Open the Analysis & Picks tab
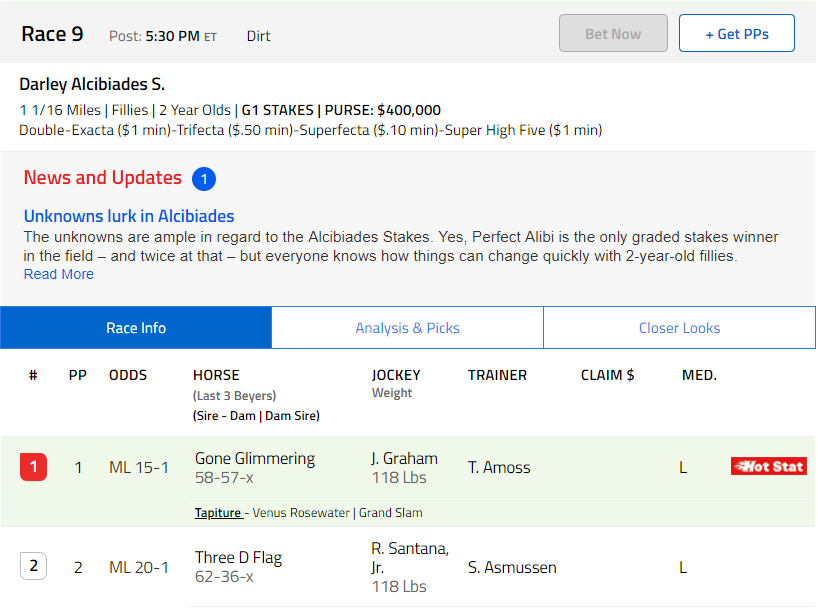This screenshot has width=818, height=609. tap(407, 328)
